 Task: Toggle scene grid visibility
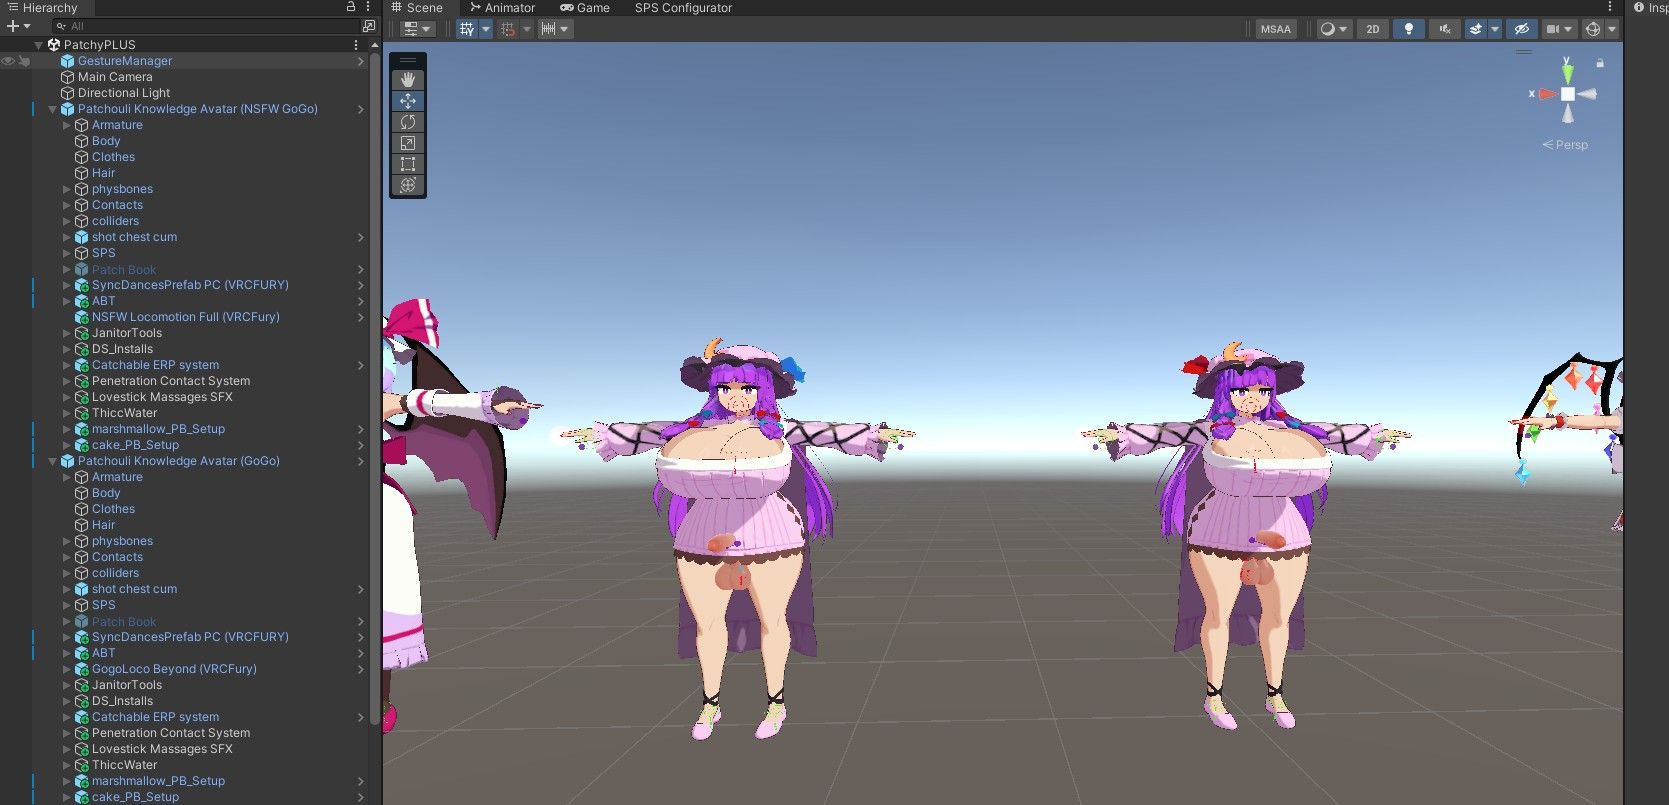coord(467,29)
